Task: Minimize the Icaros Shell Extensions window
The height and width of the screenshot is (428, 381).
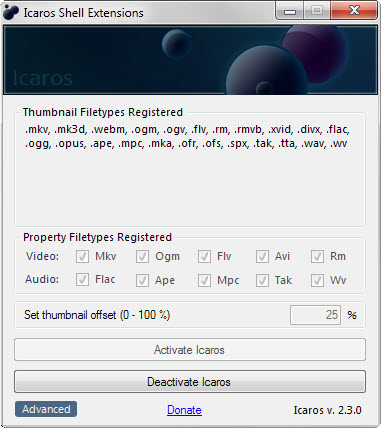Action: click(290, 11)
